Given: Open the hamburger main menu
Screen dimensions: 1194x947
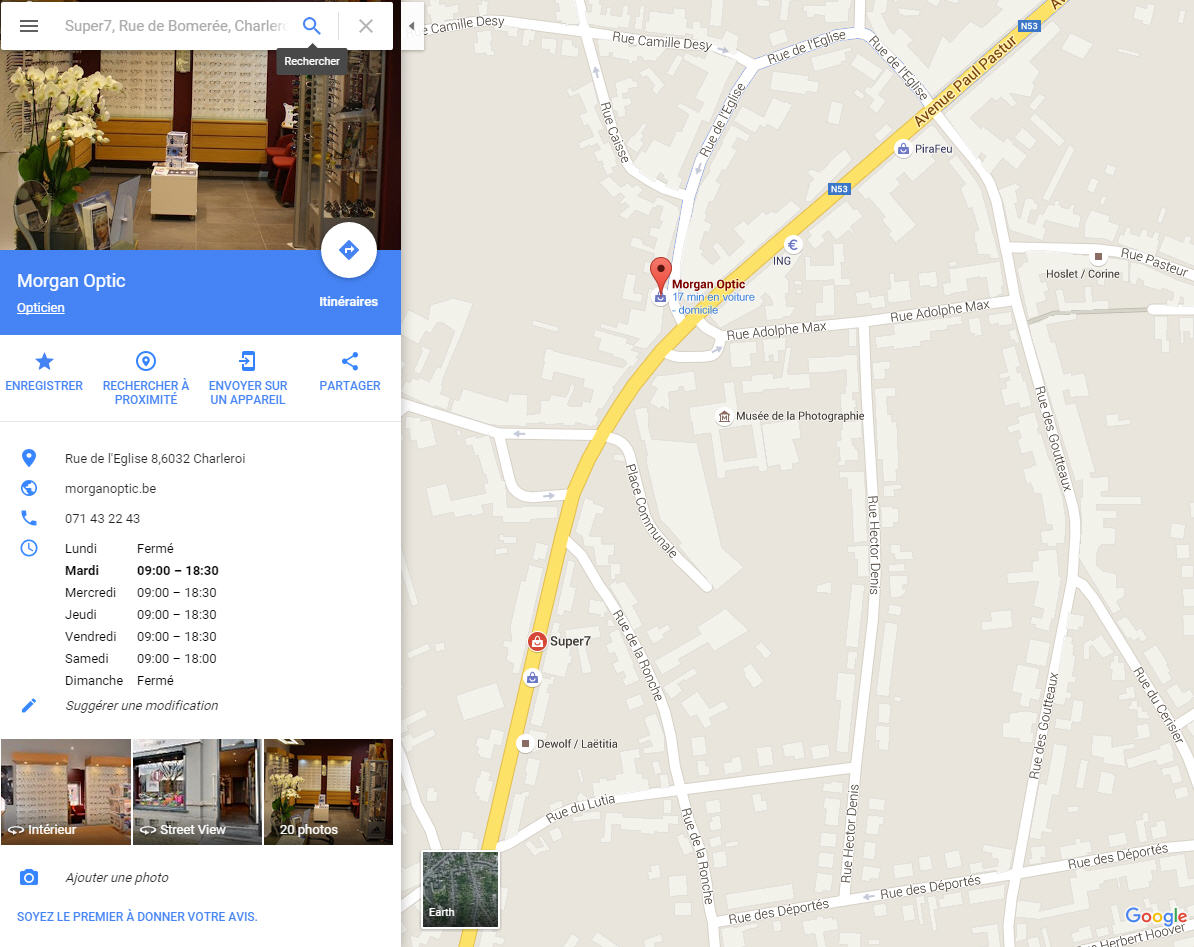Looking at the screenshot, I should click(29, 26).
